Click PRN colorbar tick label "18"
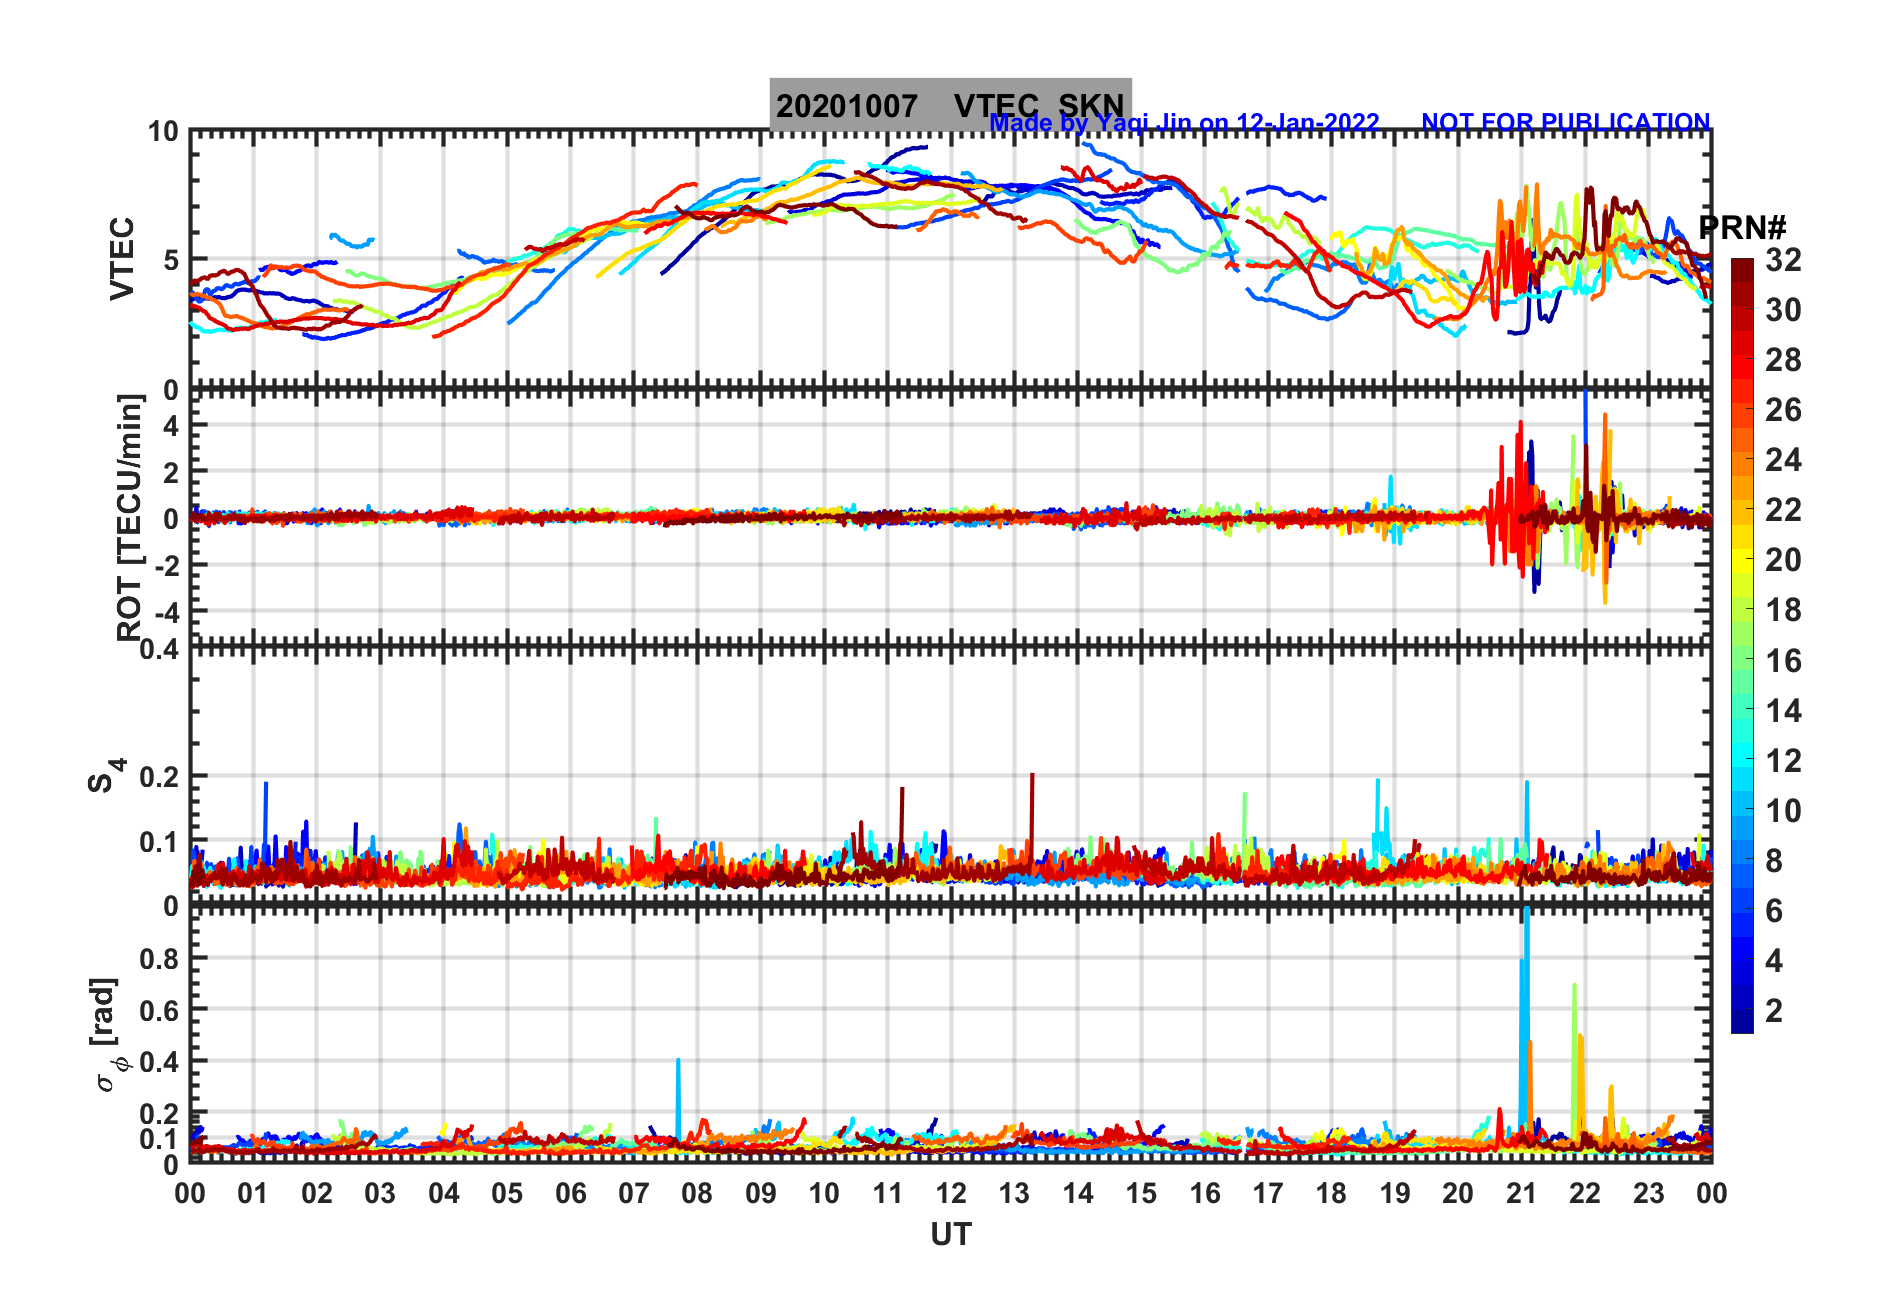 pos(1783,610)
